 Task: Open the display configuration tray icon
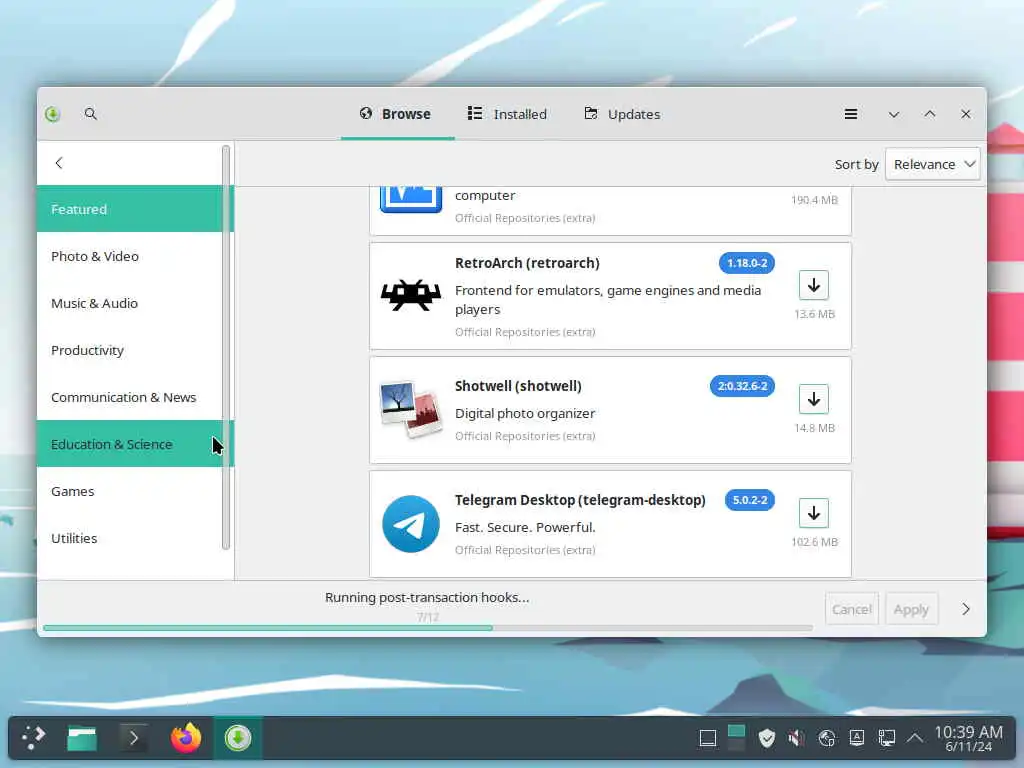tap(886, 738)
